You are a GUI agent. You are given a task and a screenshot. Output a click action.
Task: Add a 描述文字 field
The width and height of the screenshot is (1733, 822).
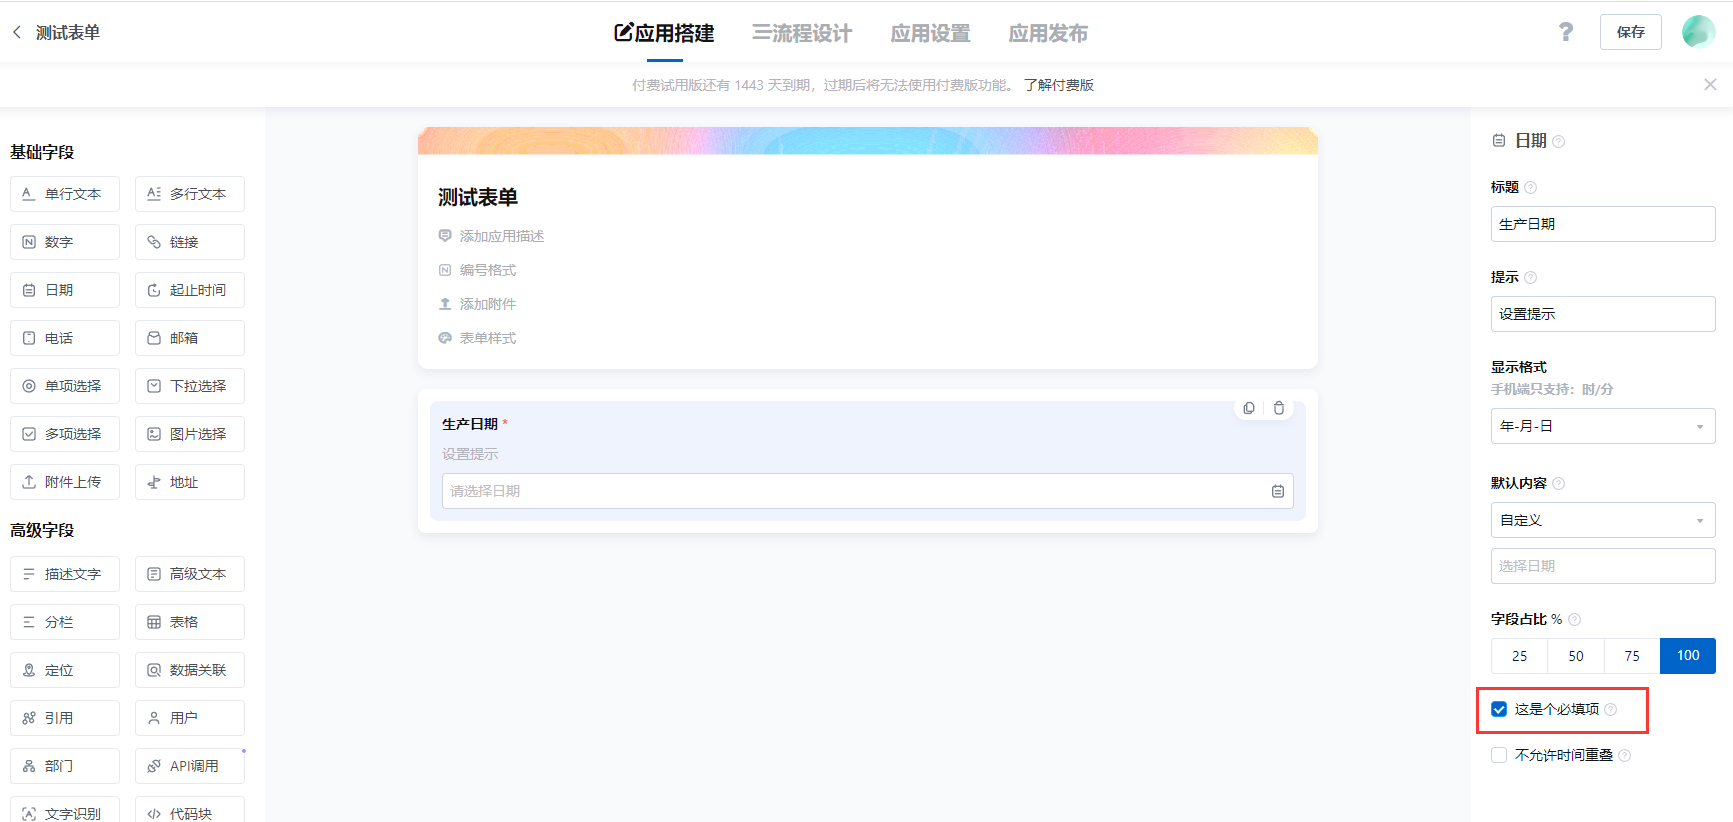[65, 574]
